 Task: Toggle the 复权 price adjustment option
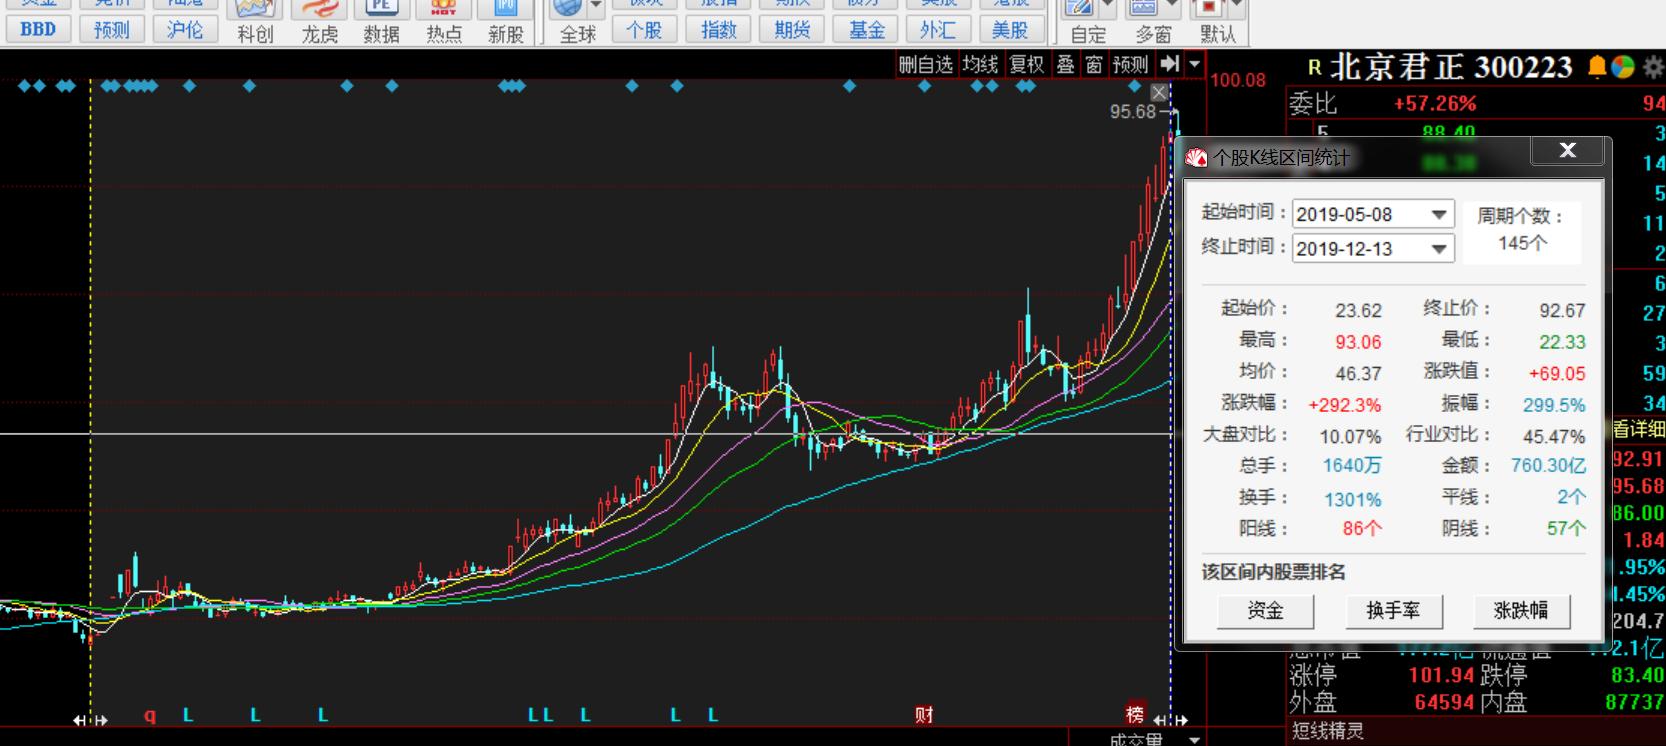(x=1027, y=65)
